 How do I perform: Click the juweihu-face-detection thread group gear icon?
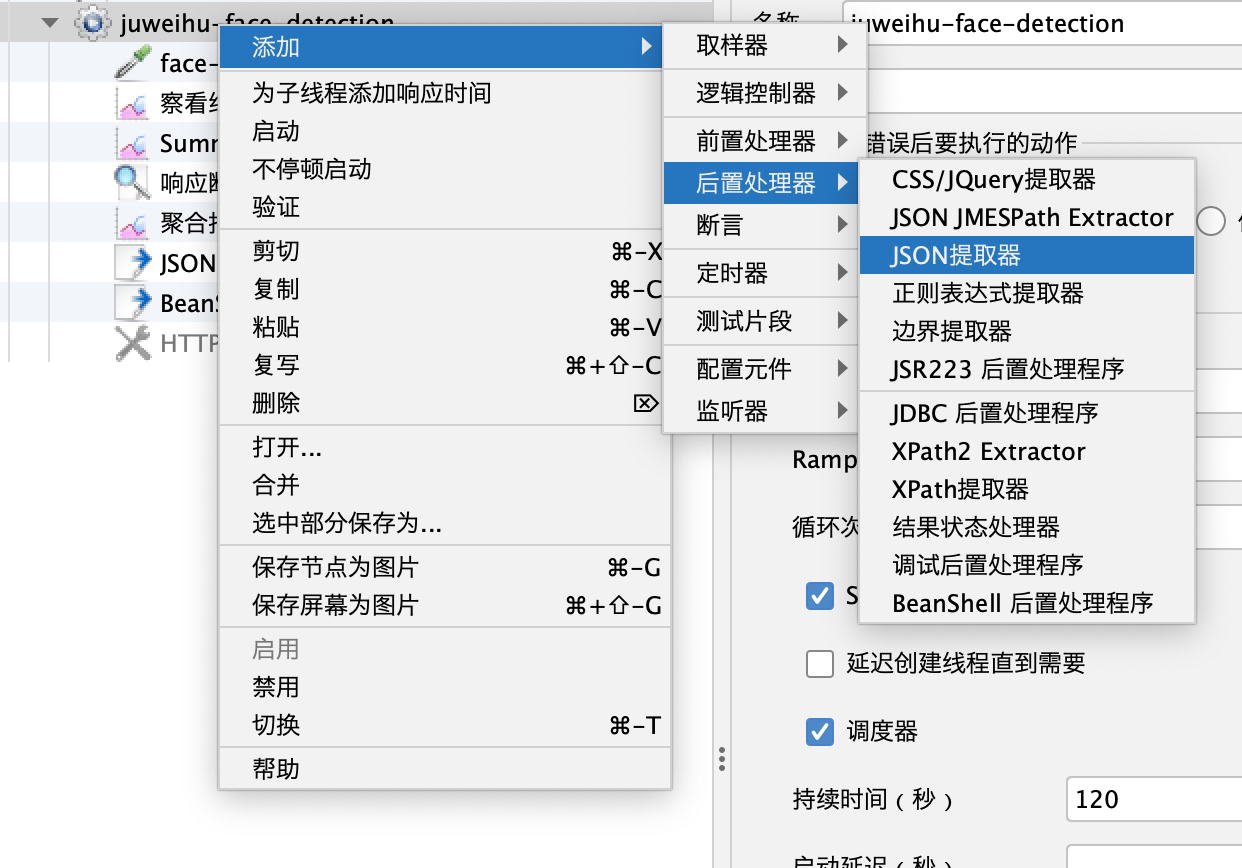click(x=93, y=21)
